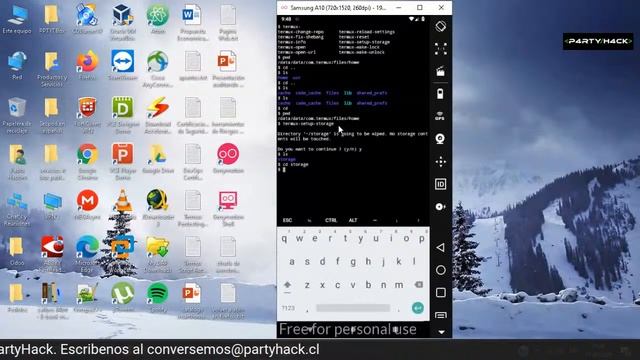Select the Spotify desktop shortcut
The height and width of the screenshot is (360, 640).
[x=158, y=298]
